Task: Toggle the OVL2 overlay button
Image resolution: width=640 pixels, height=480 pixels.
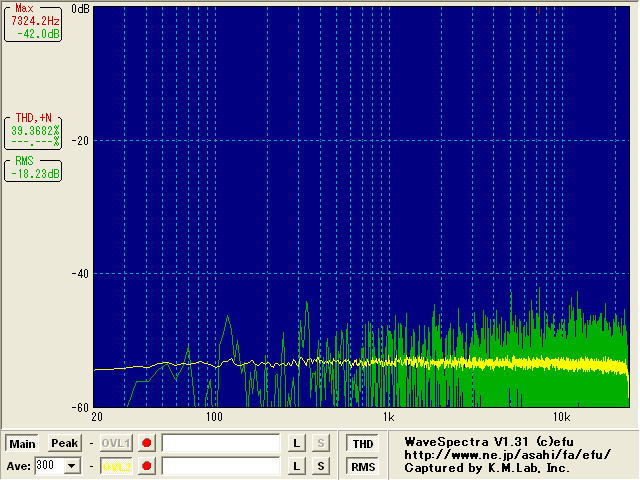Action: [116, 467]
